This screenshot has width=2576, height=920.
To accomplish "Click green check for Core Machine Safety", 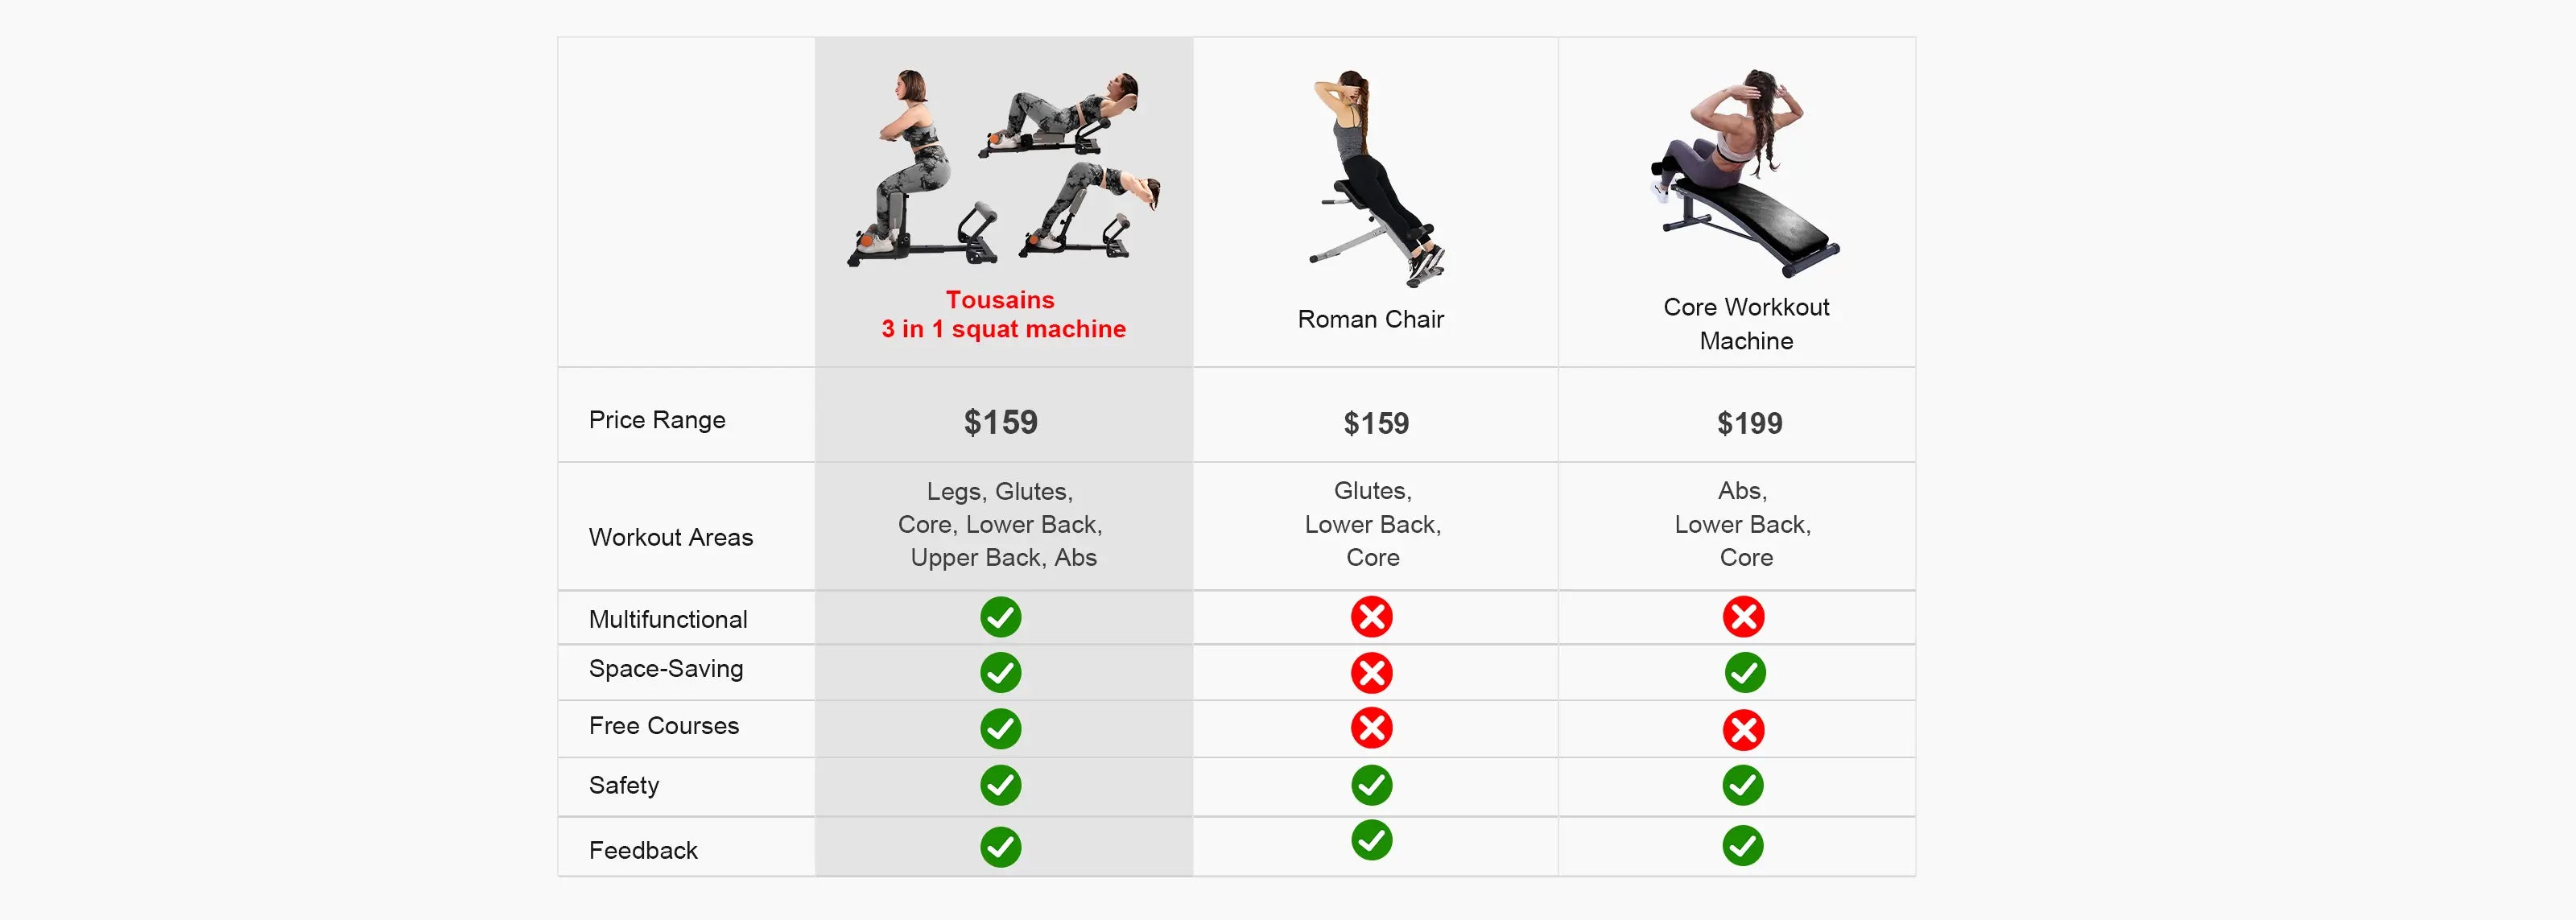I will (1743, 785).
